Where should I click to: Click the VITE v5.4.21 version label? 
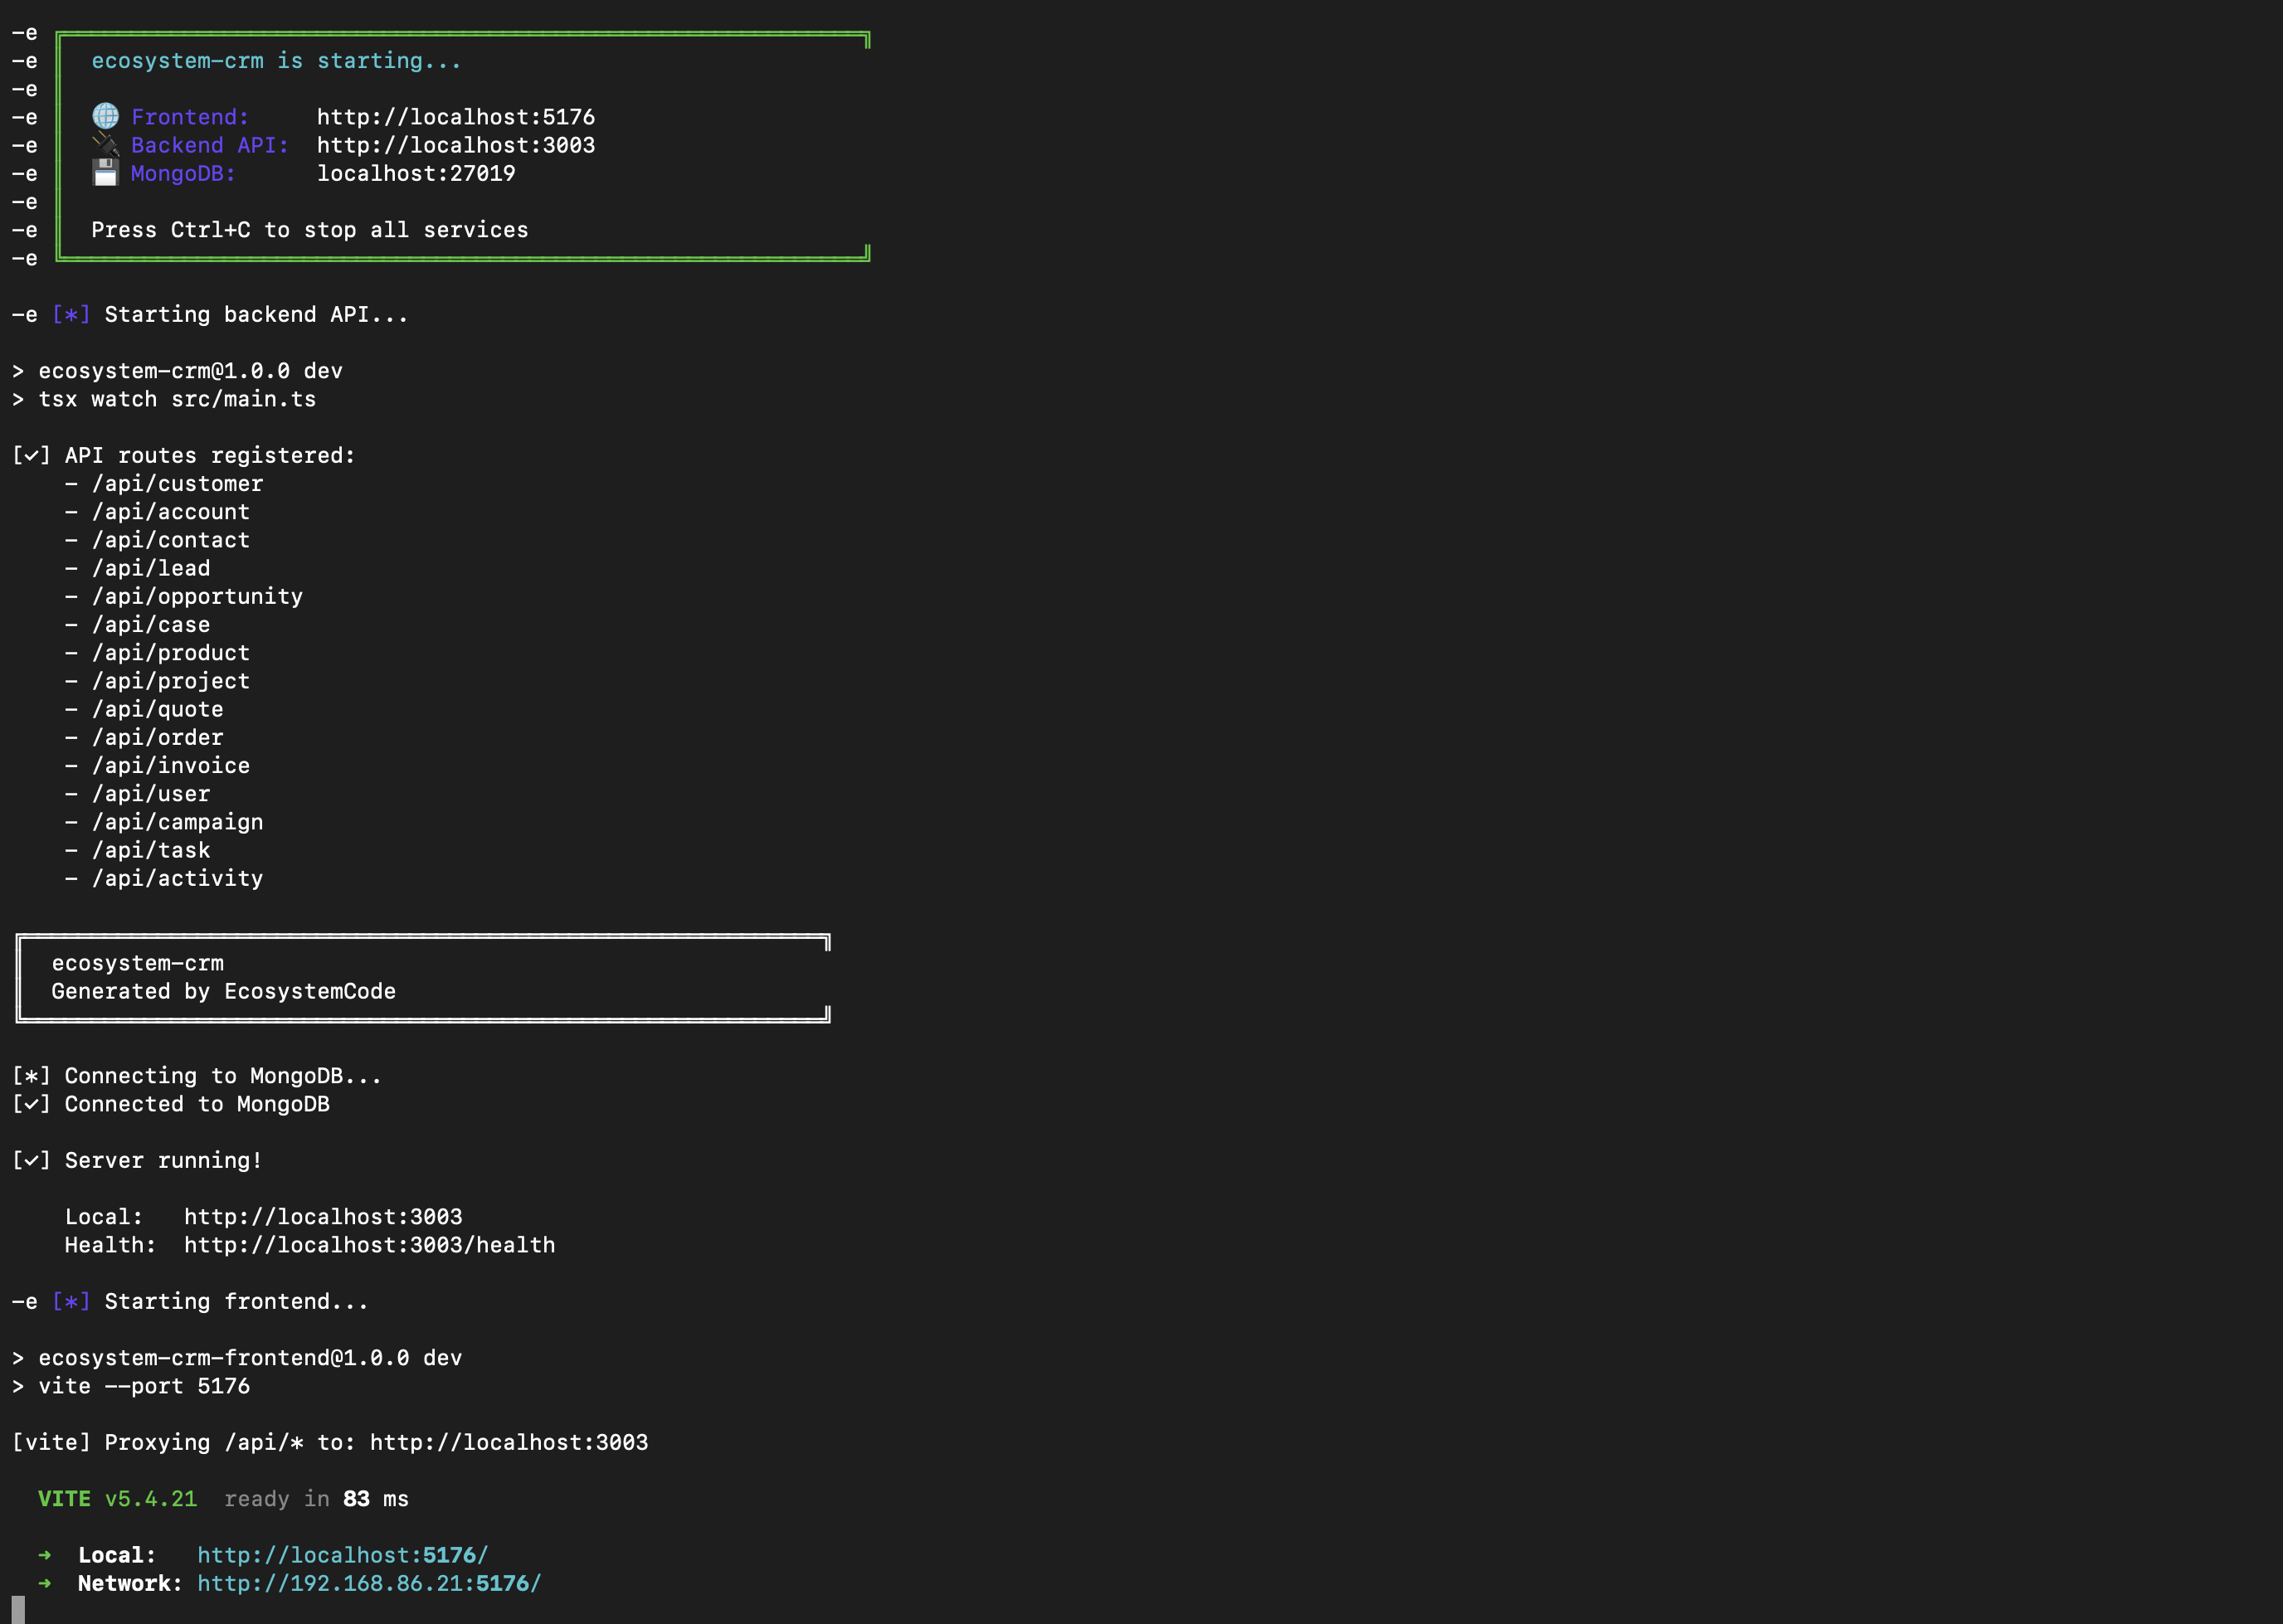click(x=116, y=1499)
